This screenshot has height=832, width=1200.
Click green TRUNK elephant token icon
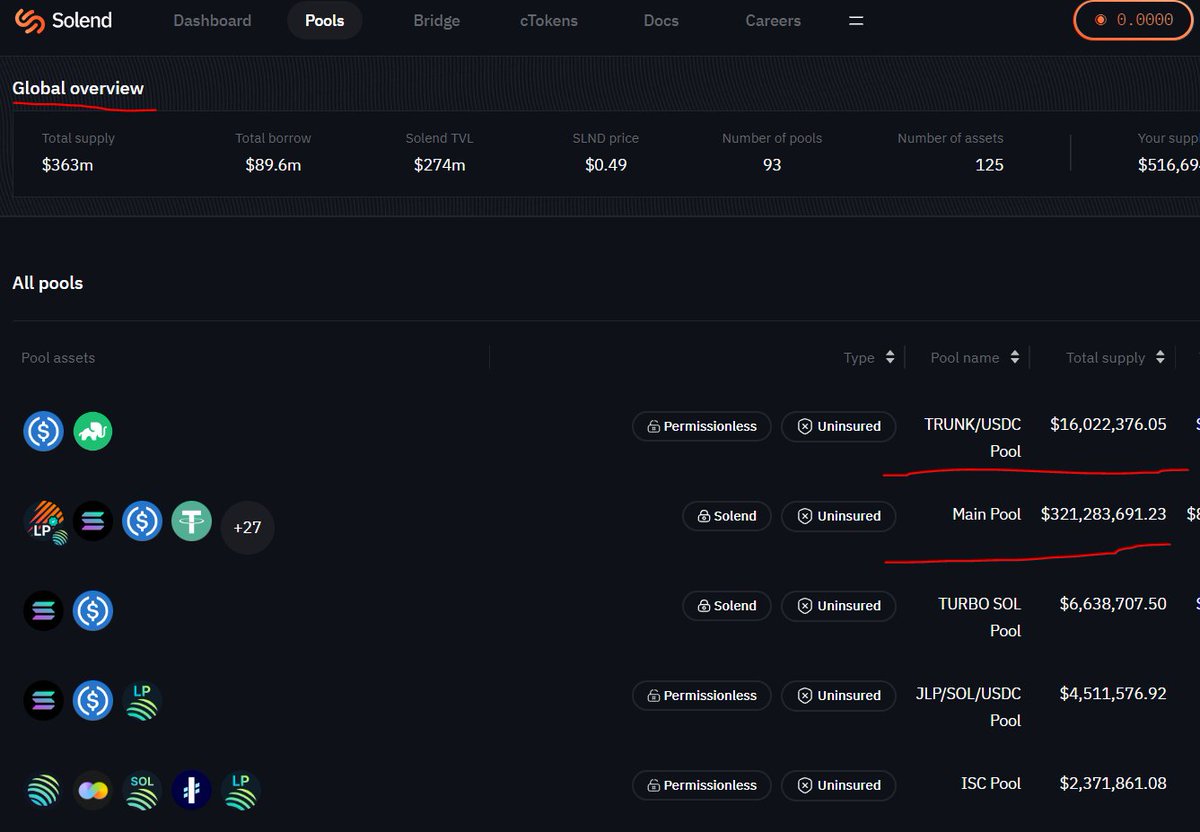[93, 431]
